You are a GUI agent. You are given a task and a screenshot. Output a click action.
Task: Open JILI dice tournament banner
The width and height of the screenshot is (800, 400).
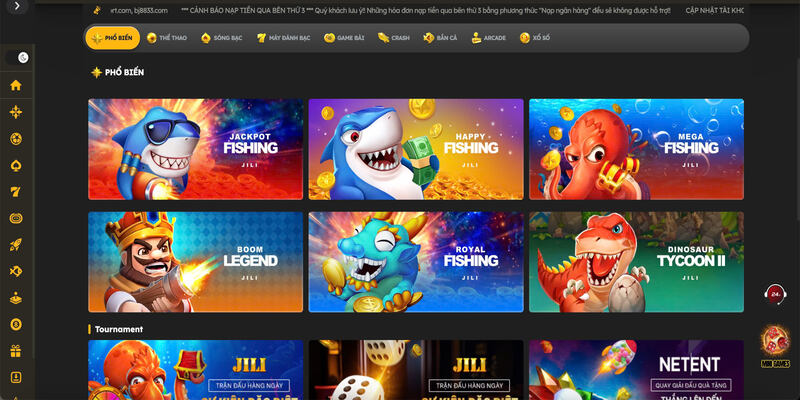tap(416, 370)
